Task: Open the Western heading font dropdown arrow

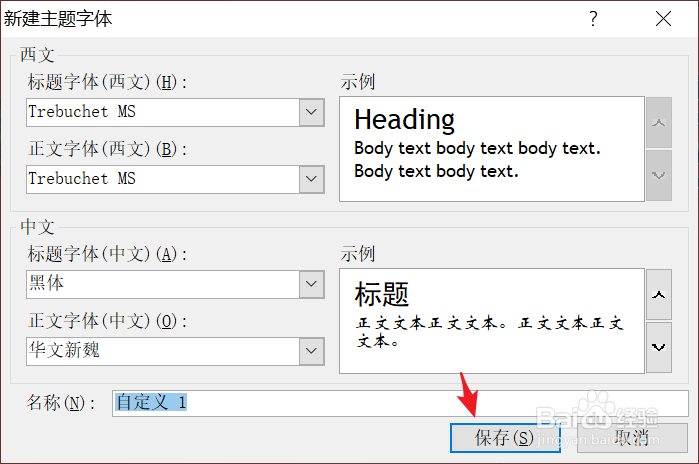Action: tap(312, 112)
